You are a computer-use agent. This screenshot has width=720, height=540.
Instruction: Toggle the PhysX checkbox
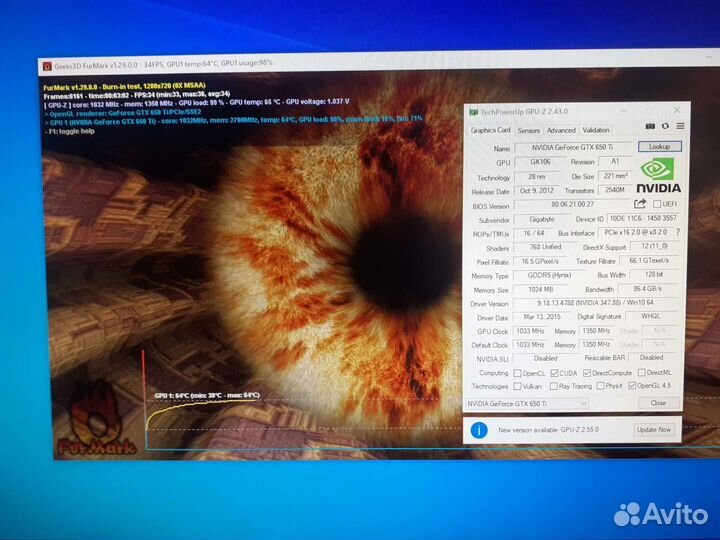[600, 386]
